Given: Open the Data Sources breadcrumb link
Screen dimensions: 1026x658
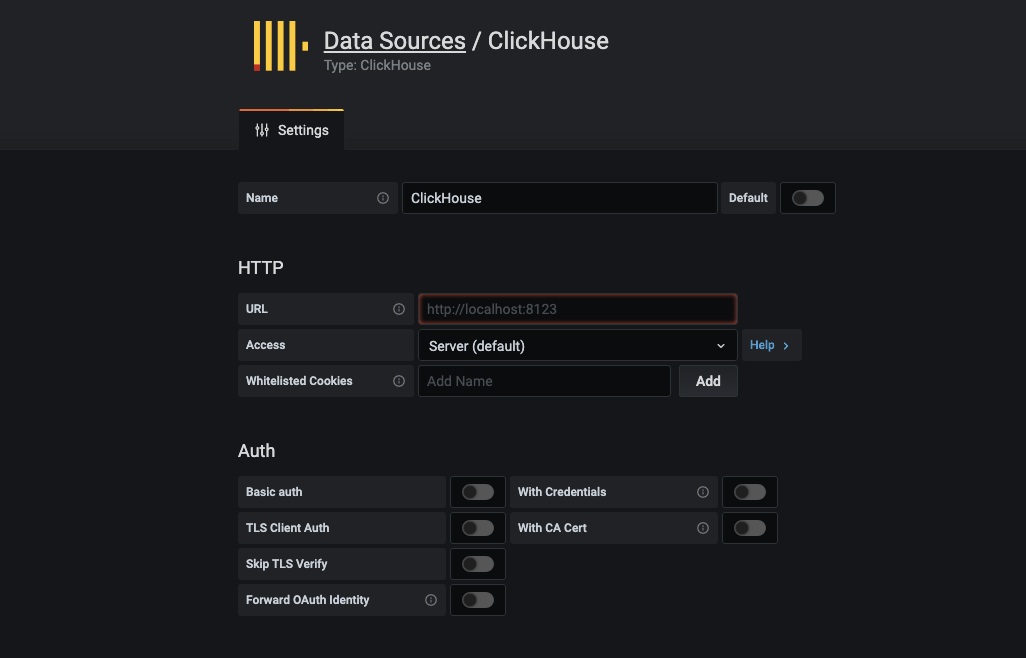Looking at the screenshot, I should [x=394, y=41].
